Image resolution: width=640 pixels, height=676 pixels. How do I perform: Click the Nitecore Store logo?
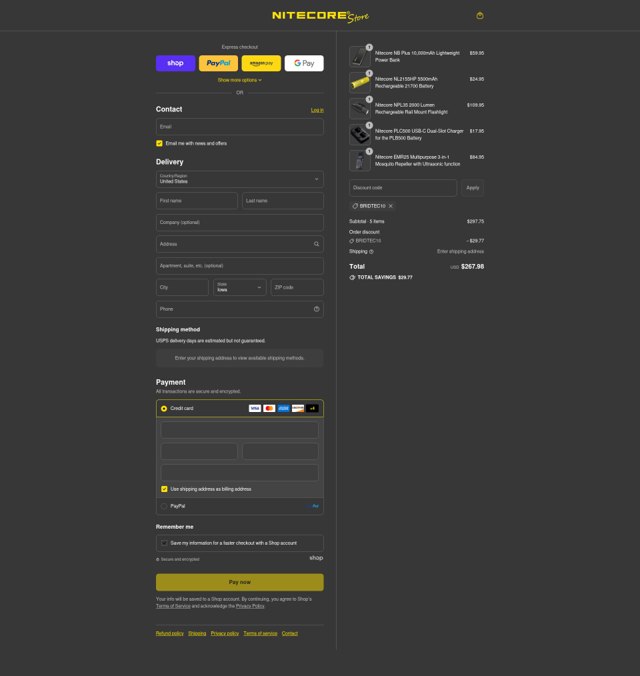320,16
